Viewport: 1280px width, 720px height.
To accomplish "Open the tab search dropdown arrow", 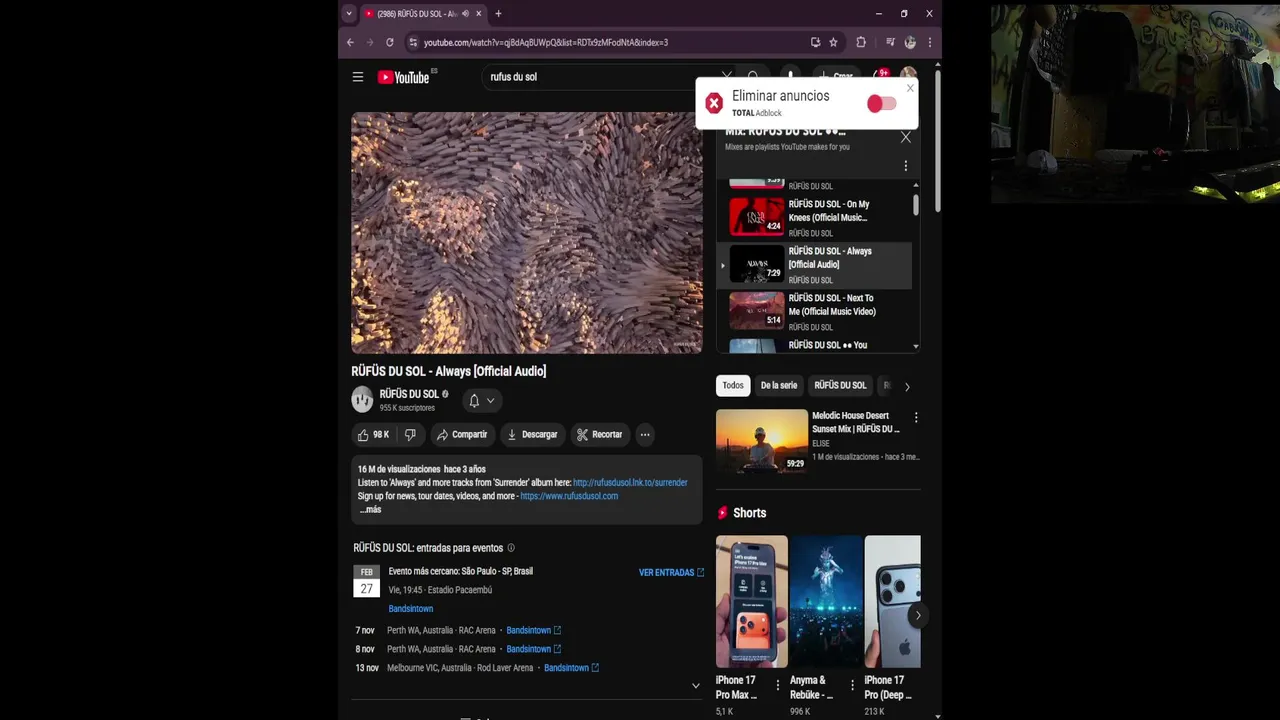I will click(x=348, y=14).
